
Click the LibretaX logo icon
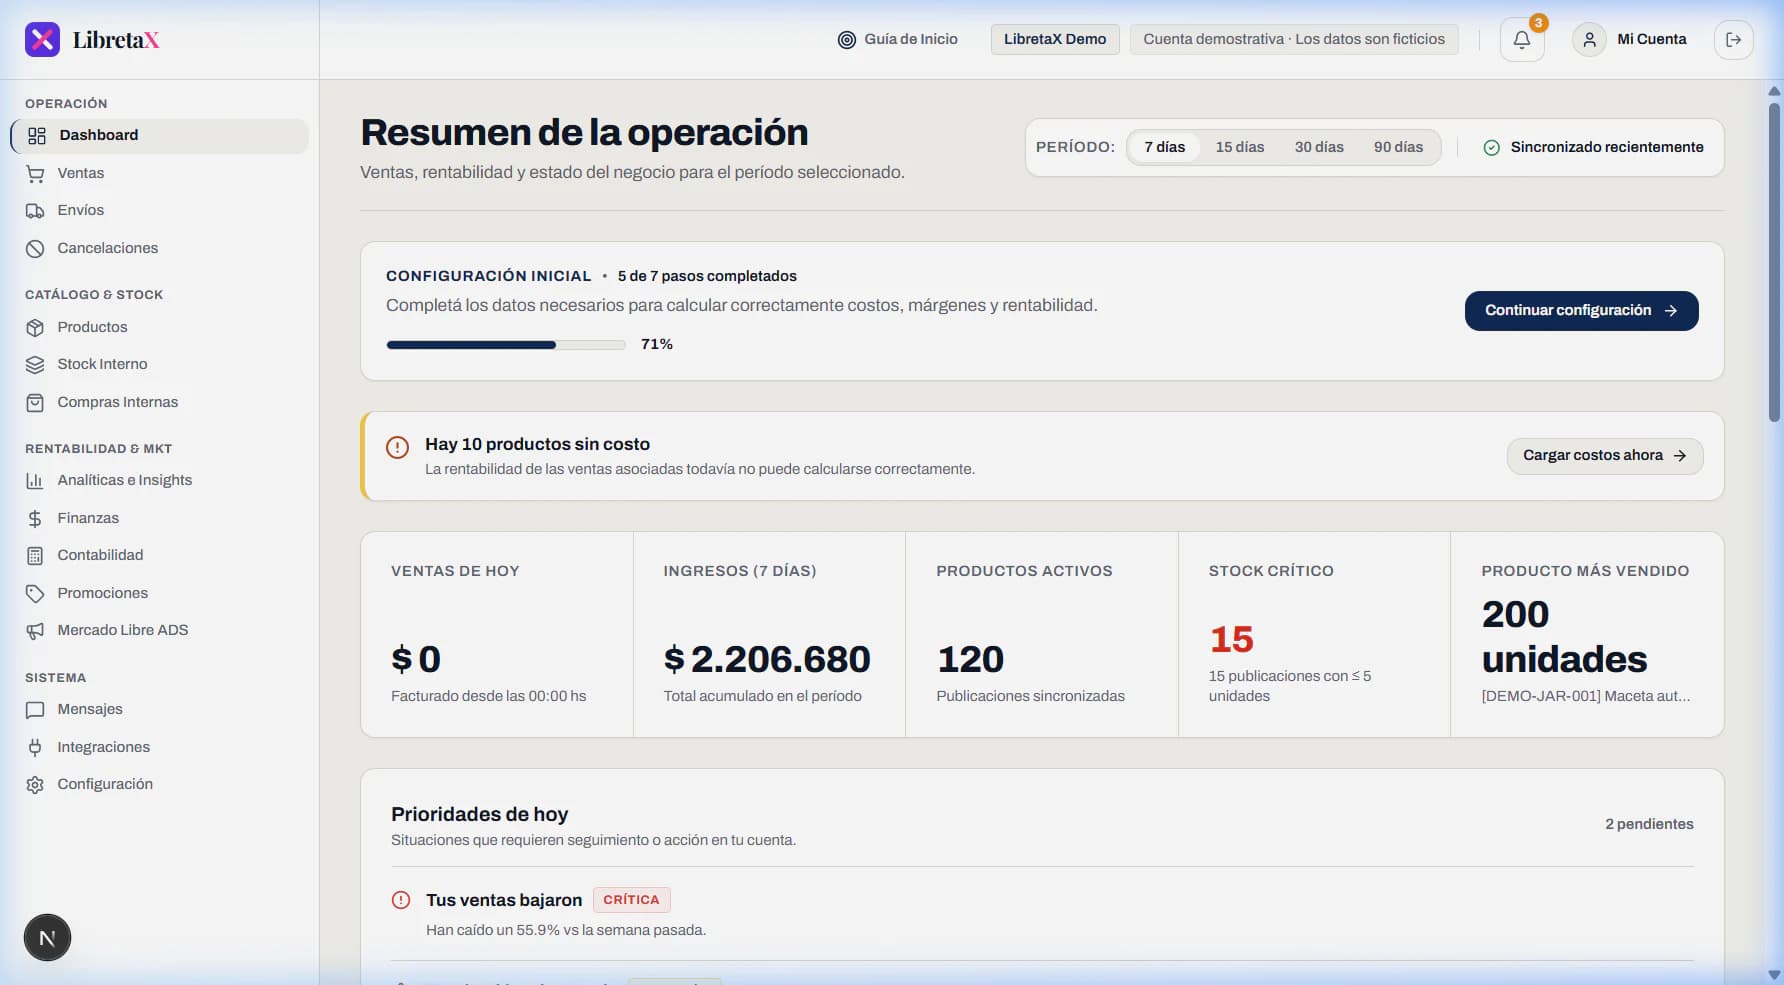[x=42, y=40]
